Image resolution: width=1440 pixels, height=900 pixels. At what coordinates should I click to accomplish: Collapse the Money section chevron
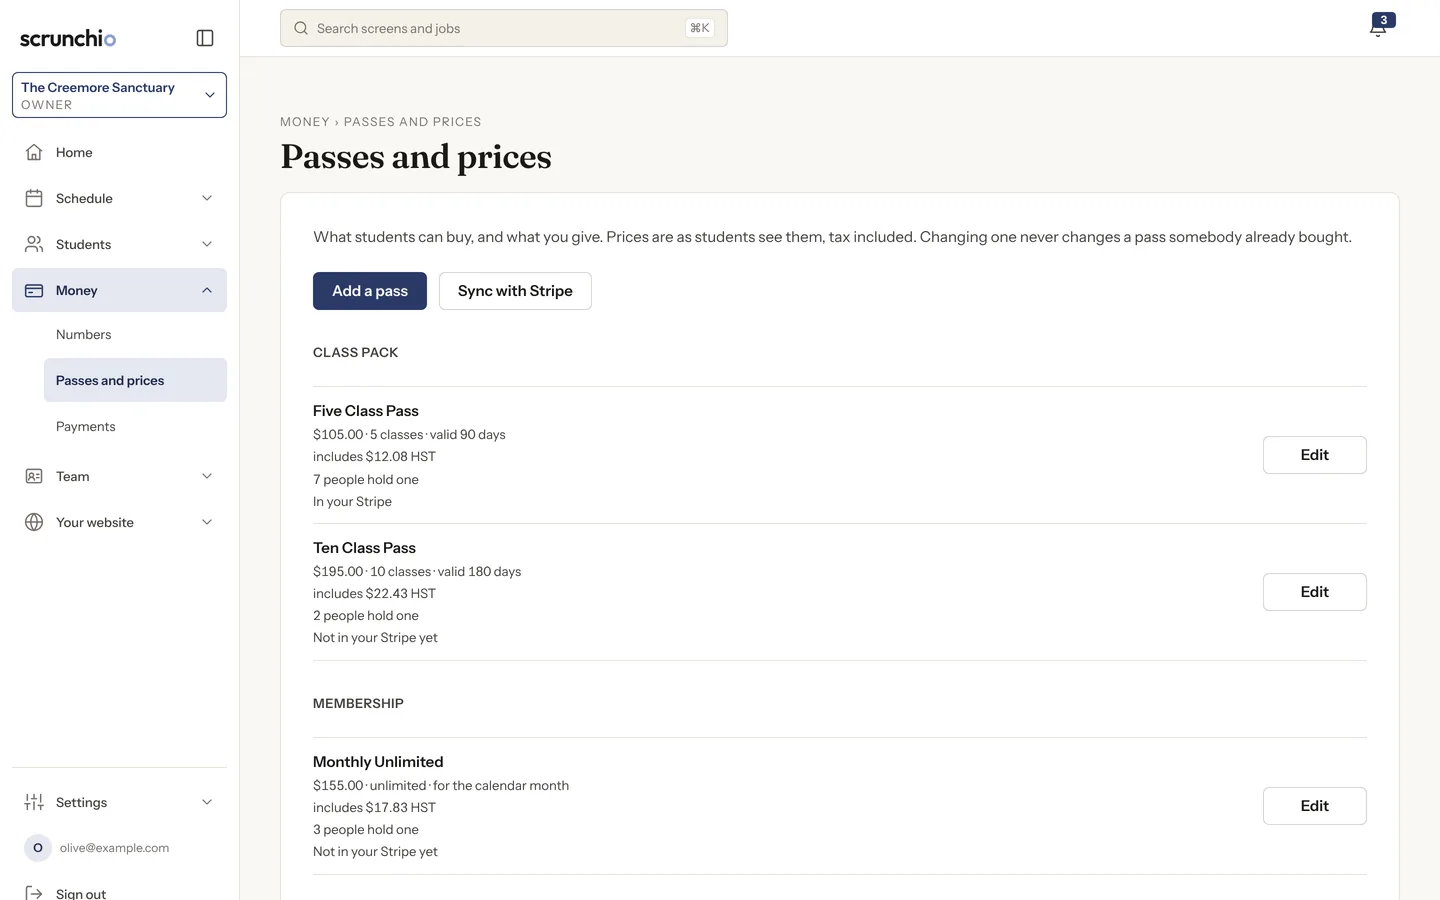coord(207,290)
